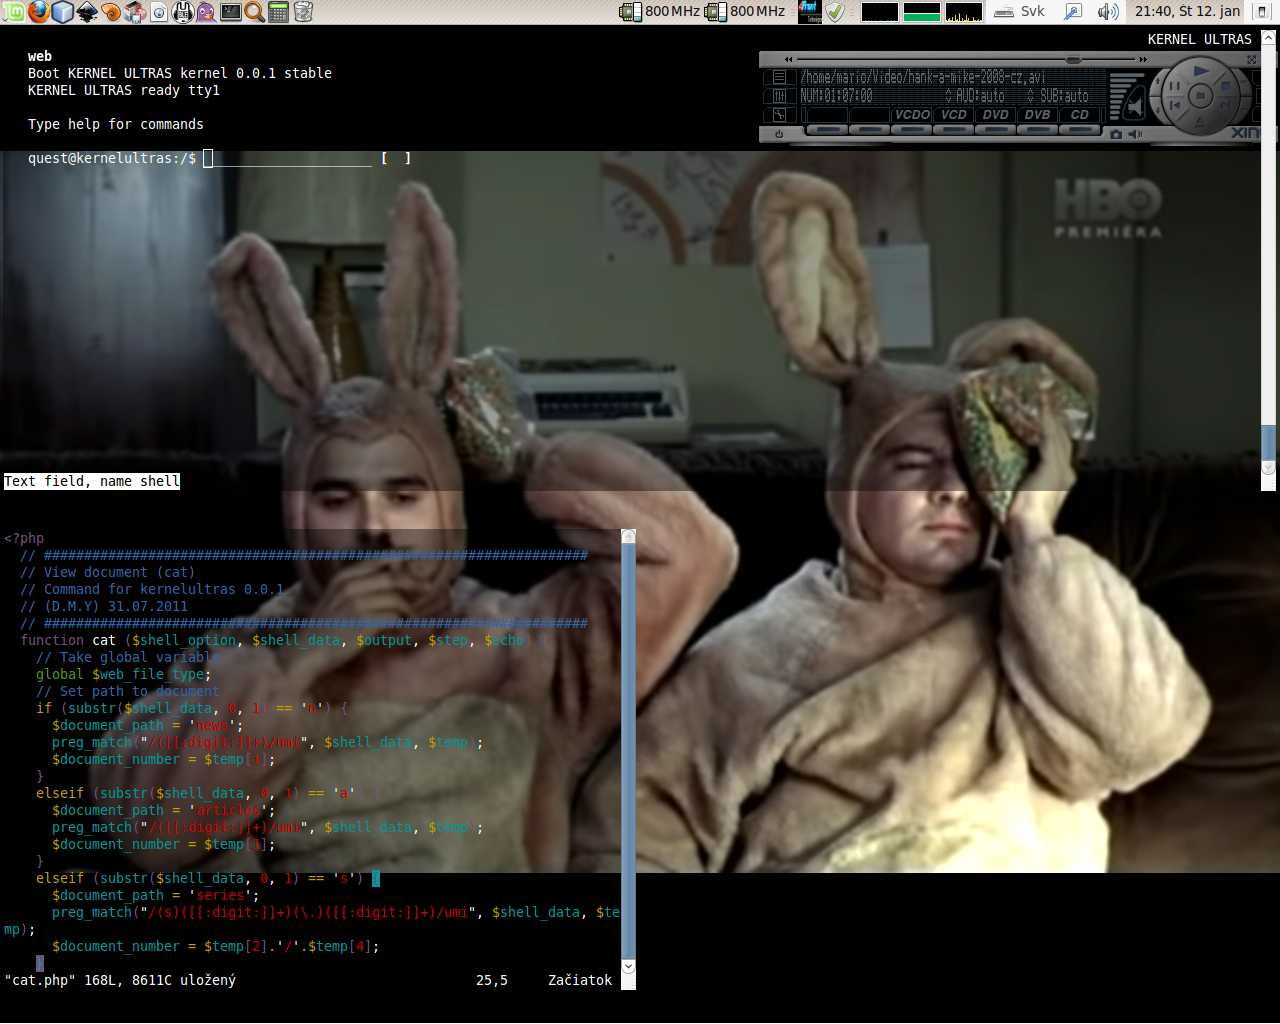Open the orange shell icon launcher
This screenshot has width=1280, height=1024.
111,12
